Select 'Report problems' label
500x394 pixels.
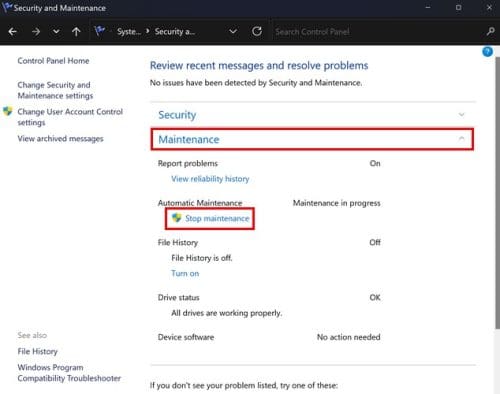(188, 163)
